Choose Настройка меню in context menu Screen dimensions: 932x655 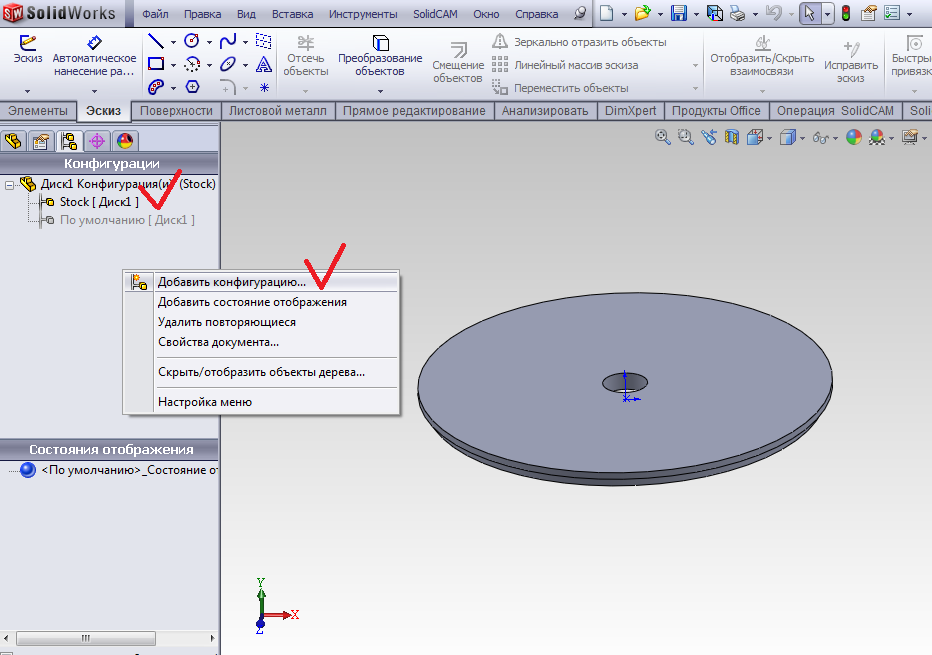[x=262, y=402]
